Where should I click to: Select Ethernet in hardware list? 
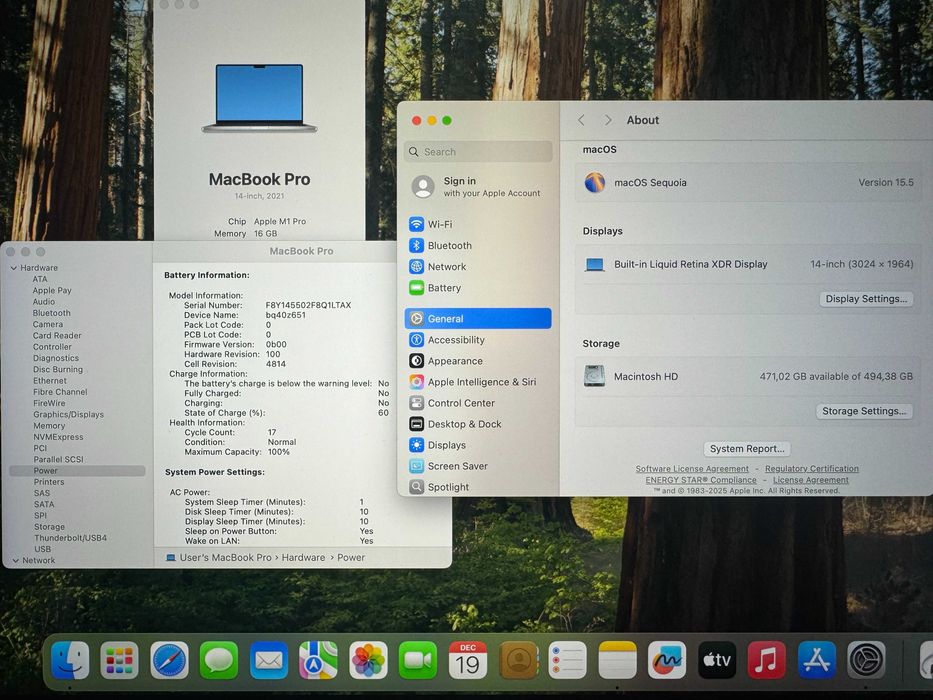coord(50,381)
